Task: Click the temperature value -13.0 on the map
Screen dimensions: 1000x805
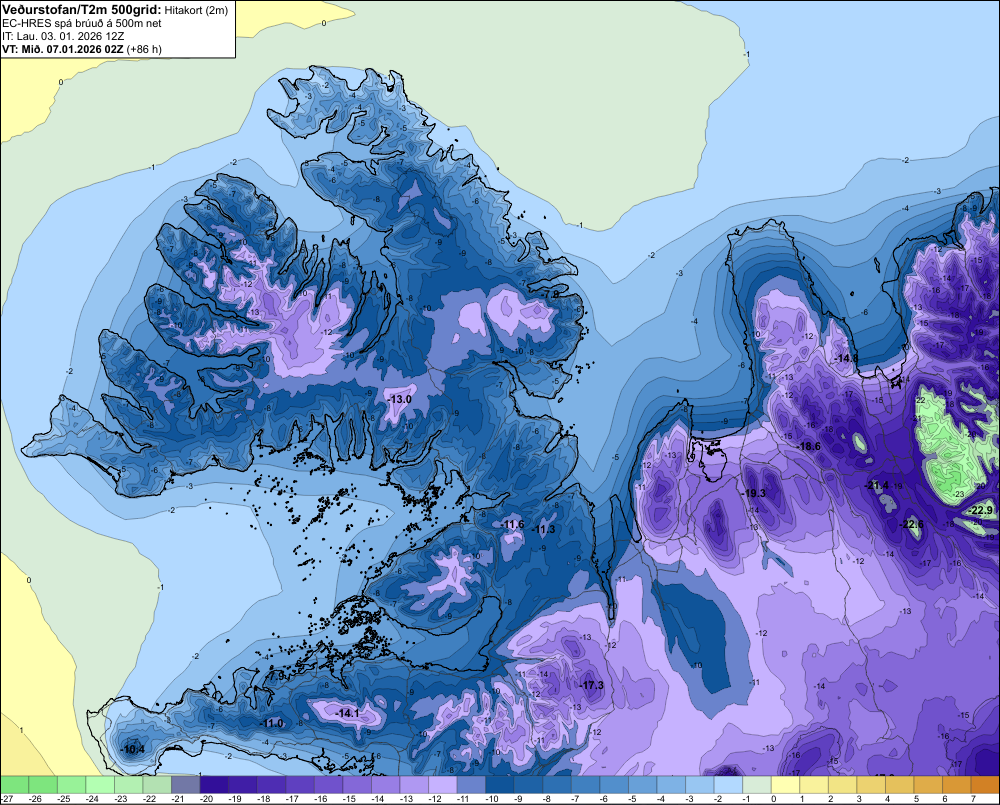Action: point(400,399)
